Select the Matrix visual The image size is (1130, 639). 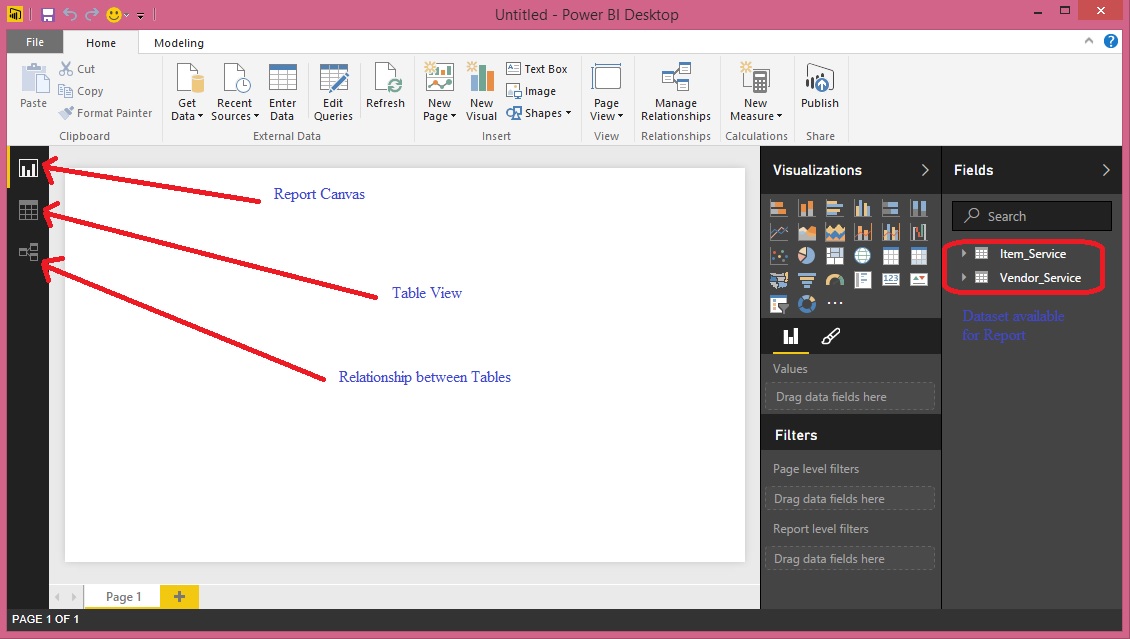pyautogui.click(x=919, y=255)
